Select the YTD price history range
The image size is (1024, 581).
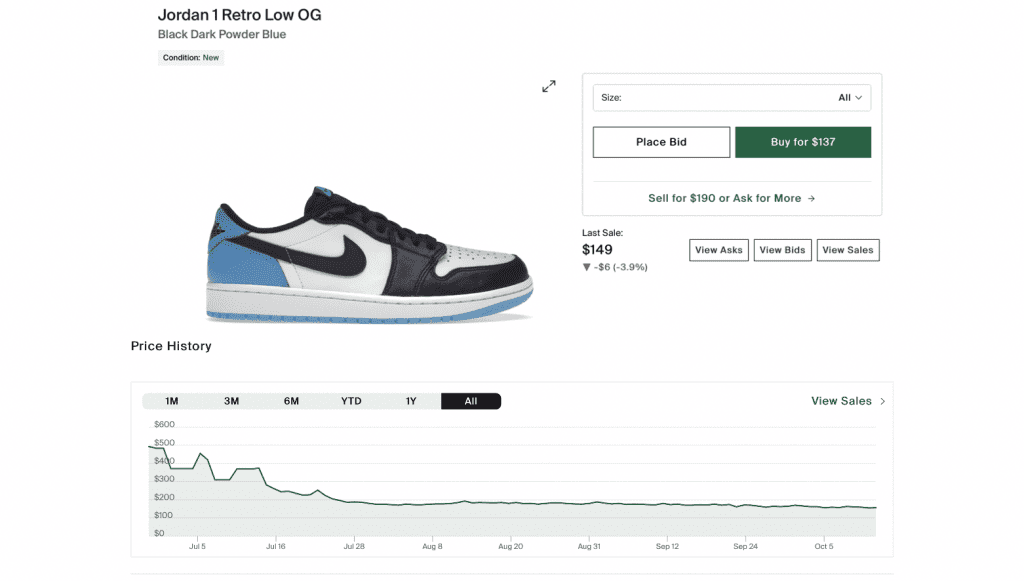pos(351,401)
